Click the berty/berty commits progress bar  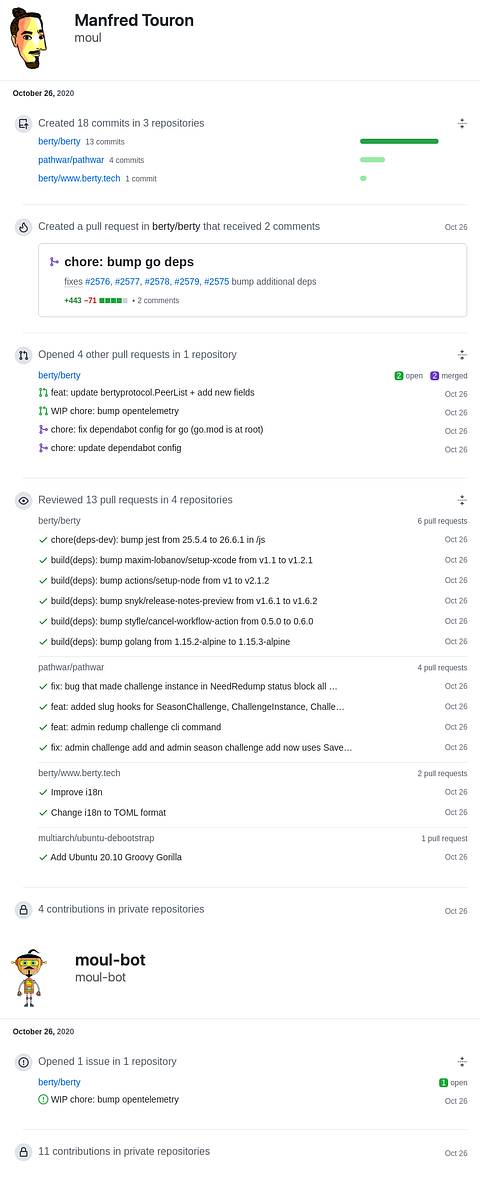[400, 141]
